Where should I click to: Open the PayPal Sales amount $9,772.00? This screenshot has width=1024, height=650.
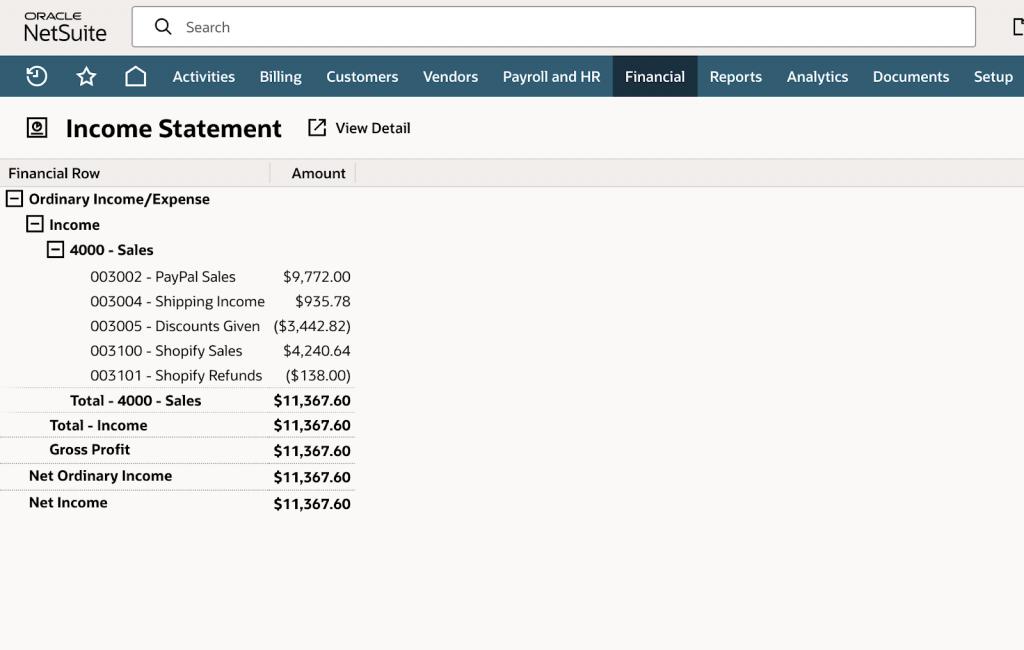[x=317, y=277]
